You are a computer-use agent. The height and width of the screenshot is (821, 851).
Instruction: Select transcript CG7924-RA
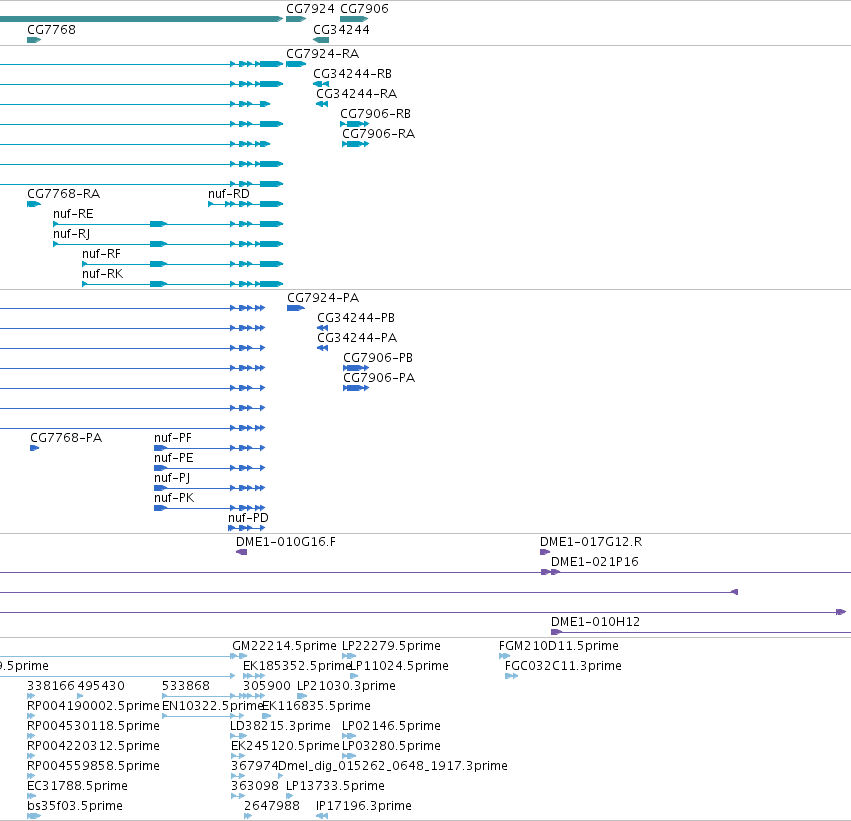pos(322,54)
